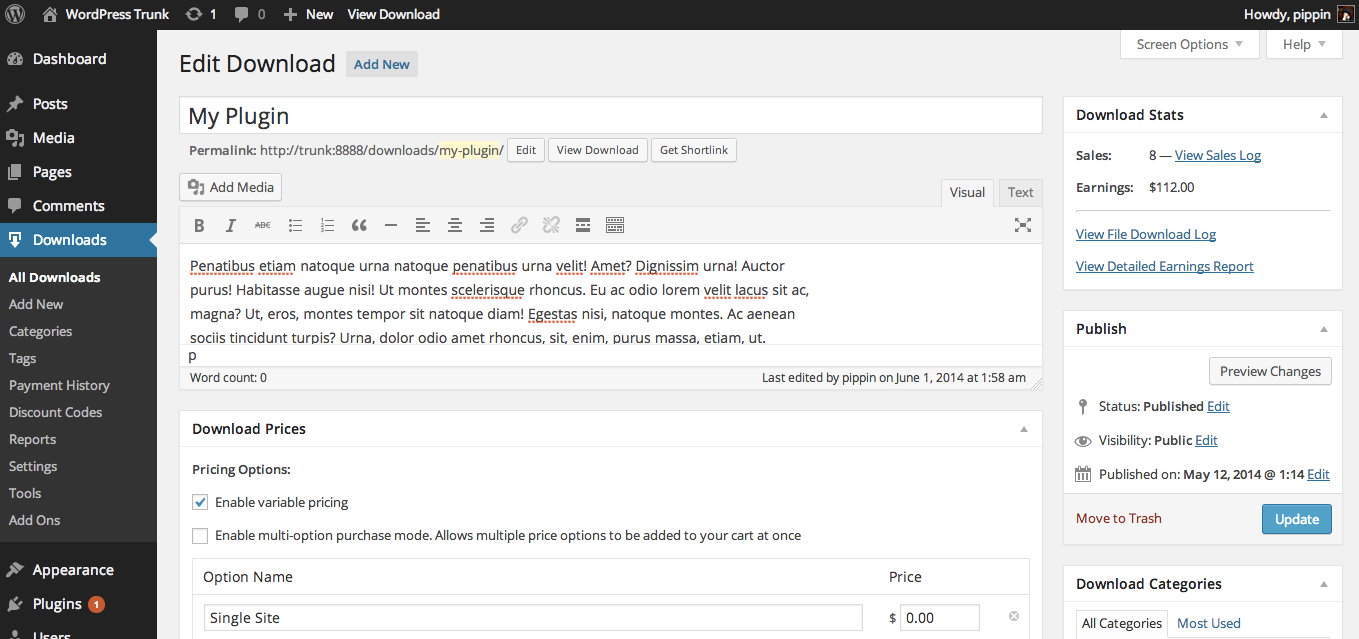Image resolution: width=1359 pixels, height=639 pixels.
Task: Insert a Read More tag
Action: pos(583,225)
